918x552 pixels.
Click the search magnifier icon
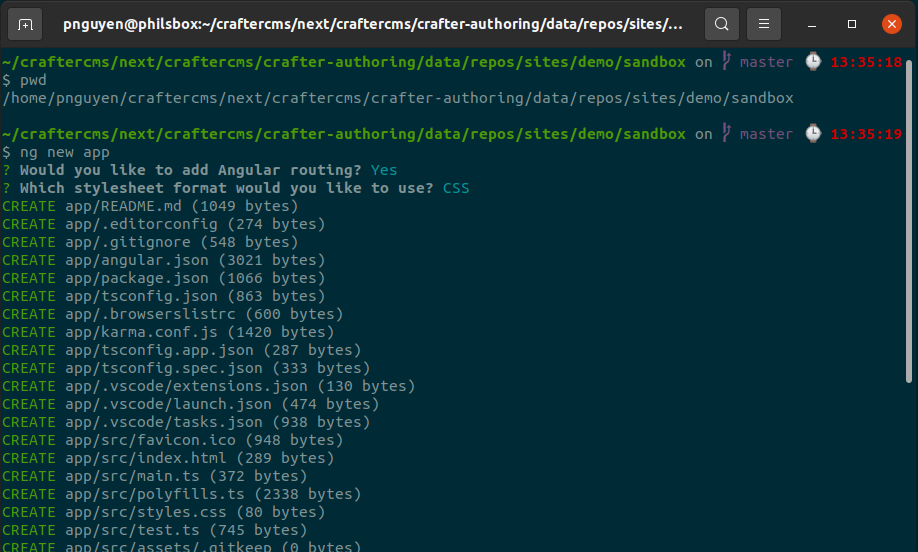pos(722,23)
